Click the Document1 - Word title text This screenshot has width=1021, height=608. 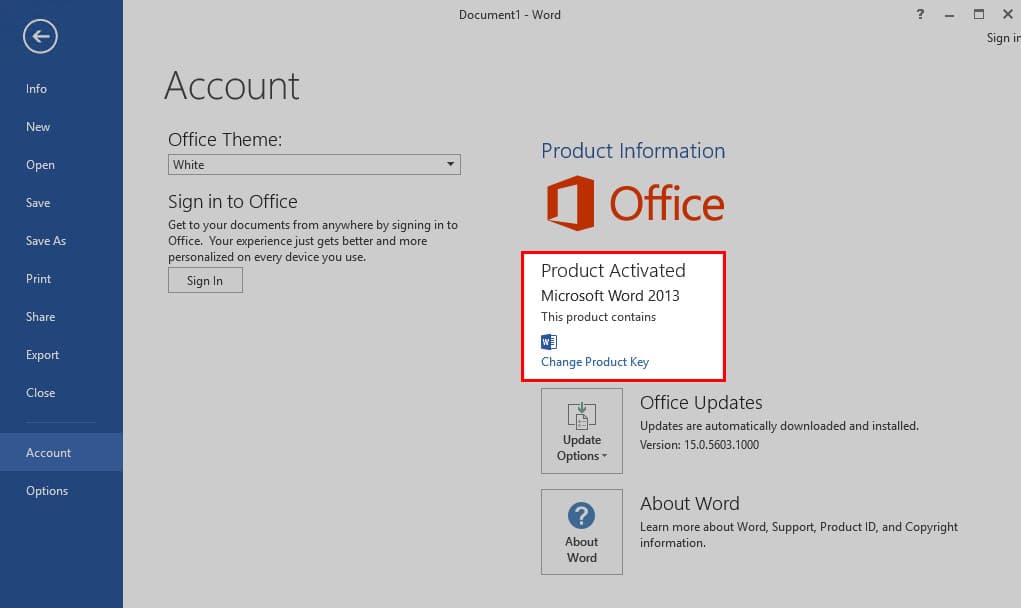tap(509, 14)
